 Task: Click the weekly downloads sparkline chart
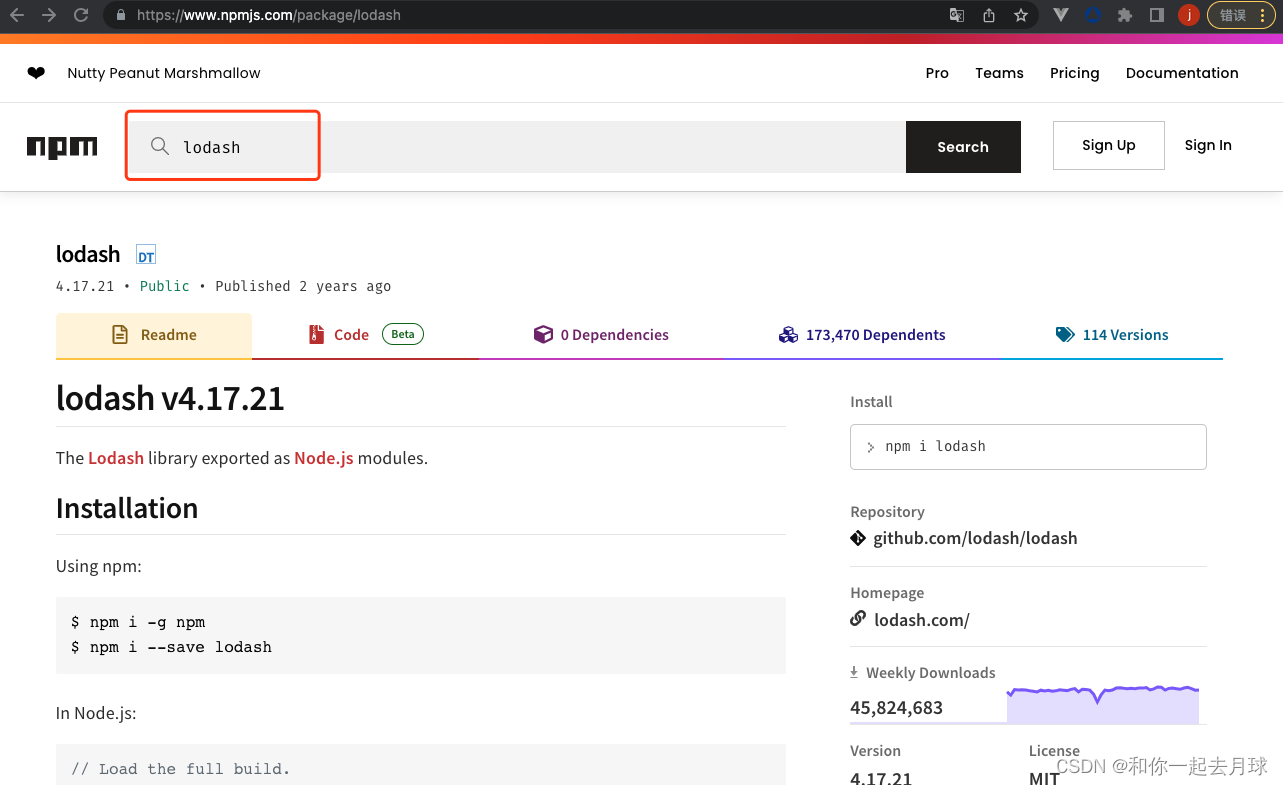1102,704
